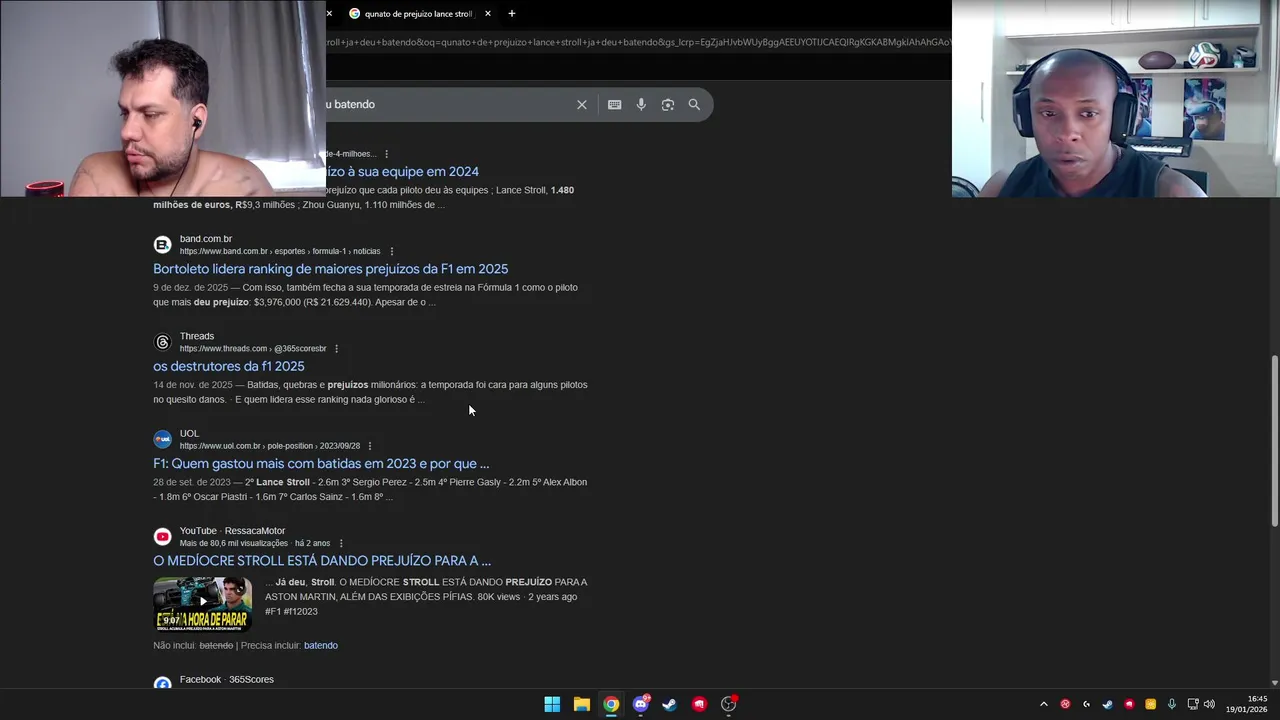Close the 'qunato de prejuizo lance stroll' tab
Screen dimensions: 1280x720
click(488, 14)
